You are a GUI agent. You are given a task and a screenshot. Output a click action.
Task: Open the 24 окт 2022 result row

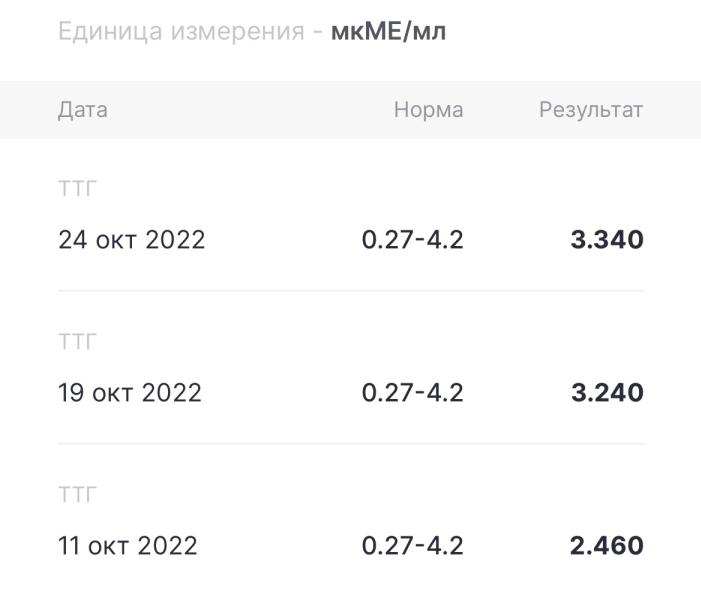point(350,215)
